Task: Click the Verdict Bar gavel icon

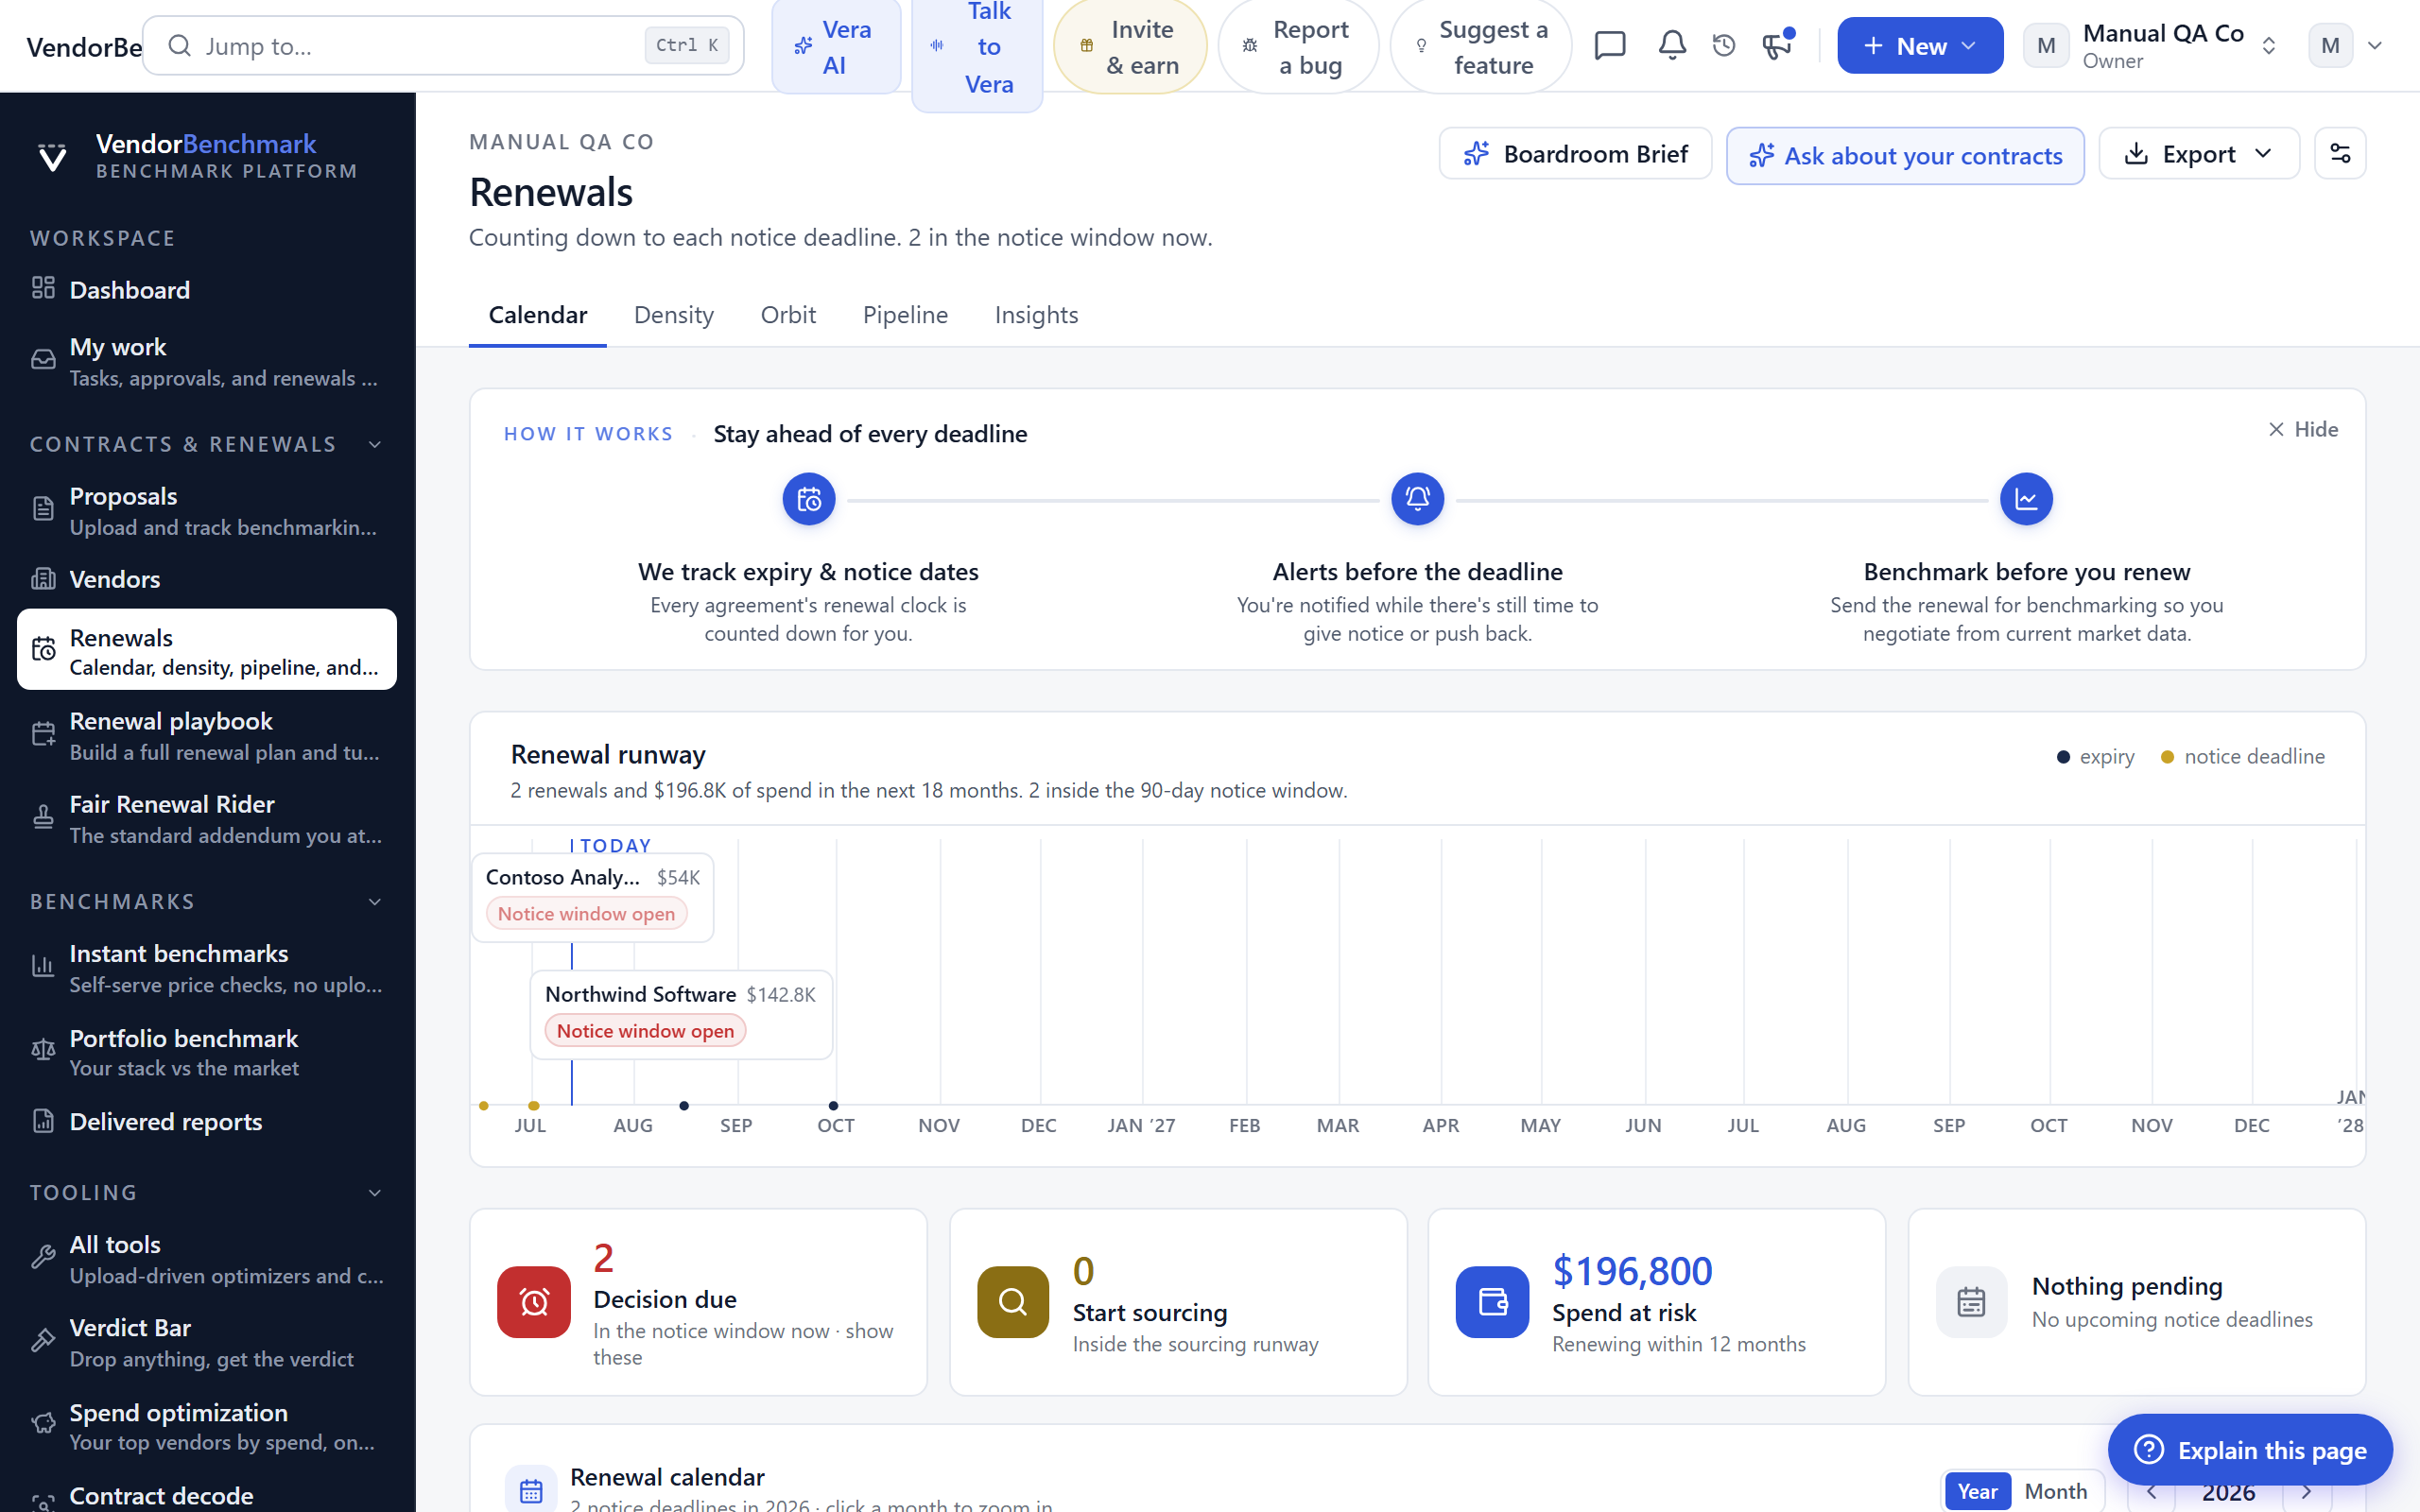Action: [43, 1340]
